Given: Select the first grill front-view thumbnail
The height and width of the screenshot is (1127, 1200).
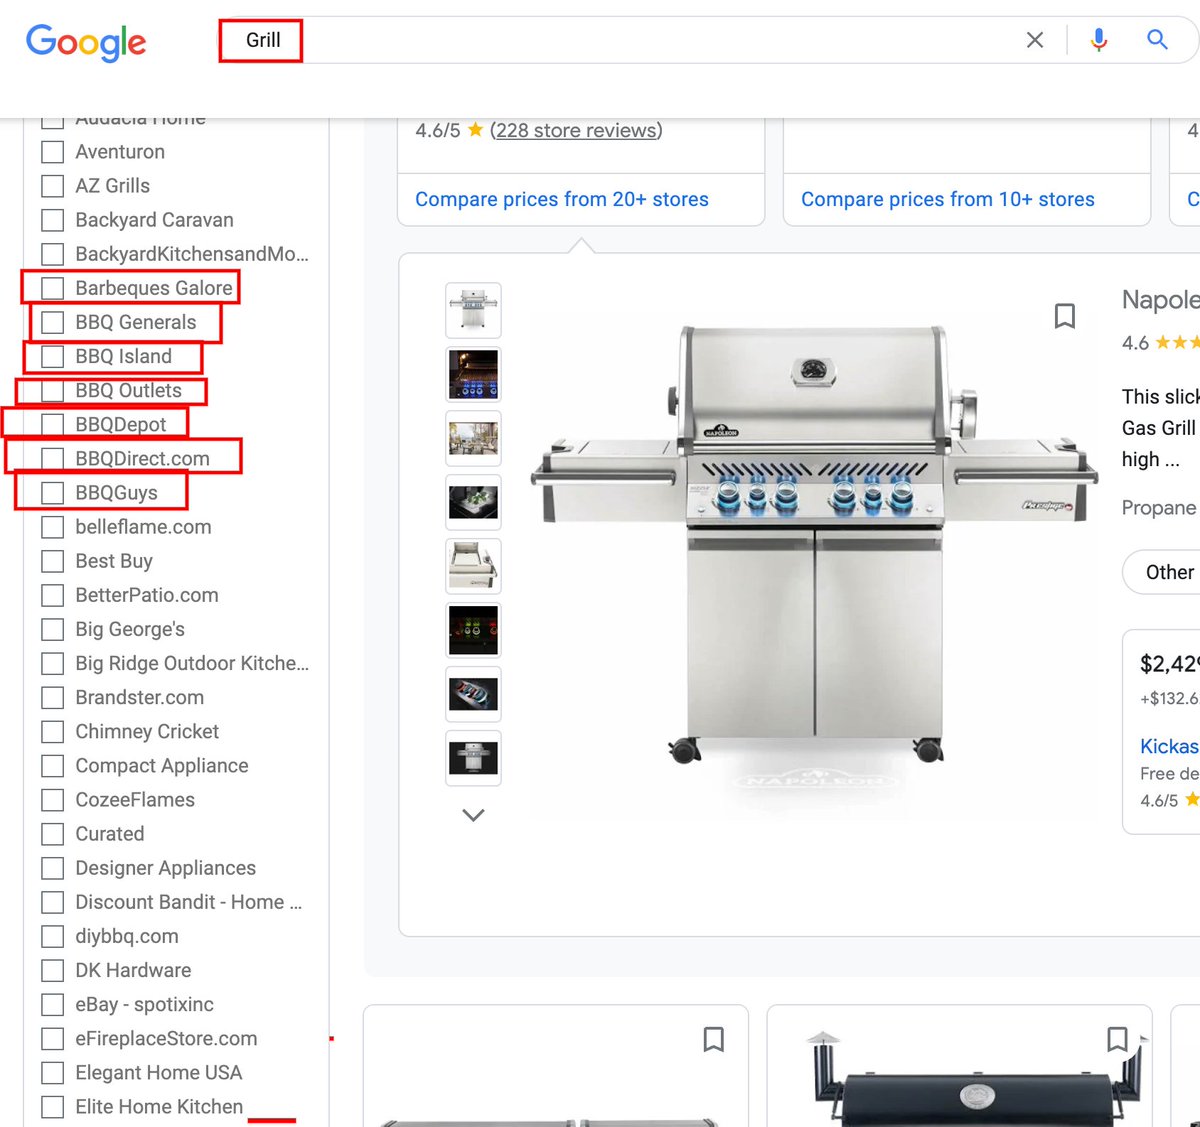Looking at the screenshot, I should (x=473, y=310).
